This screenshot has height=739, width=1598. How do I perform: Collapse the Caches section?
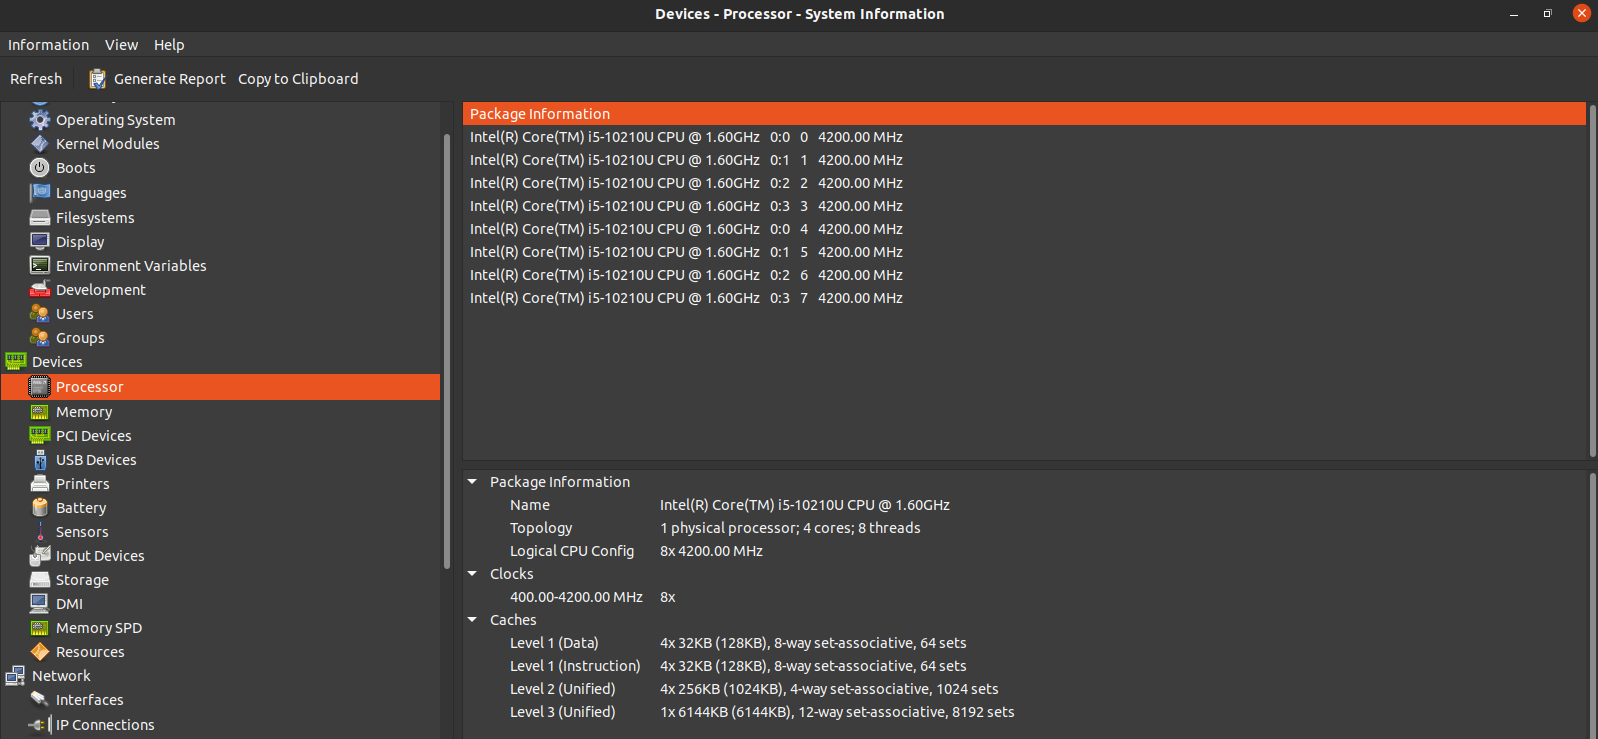(x=473, y=620)
